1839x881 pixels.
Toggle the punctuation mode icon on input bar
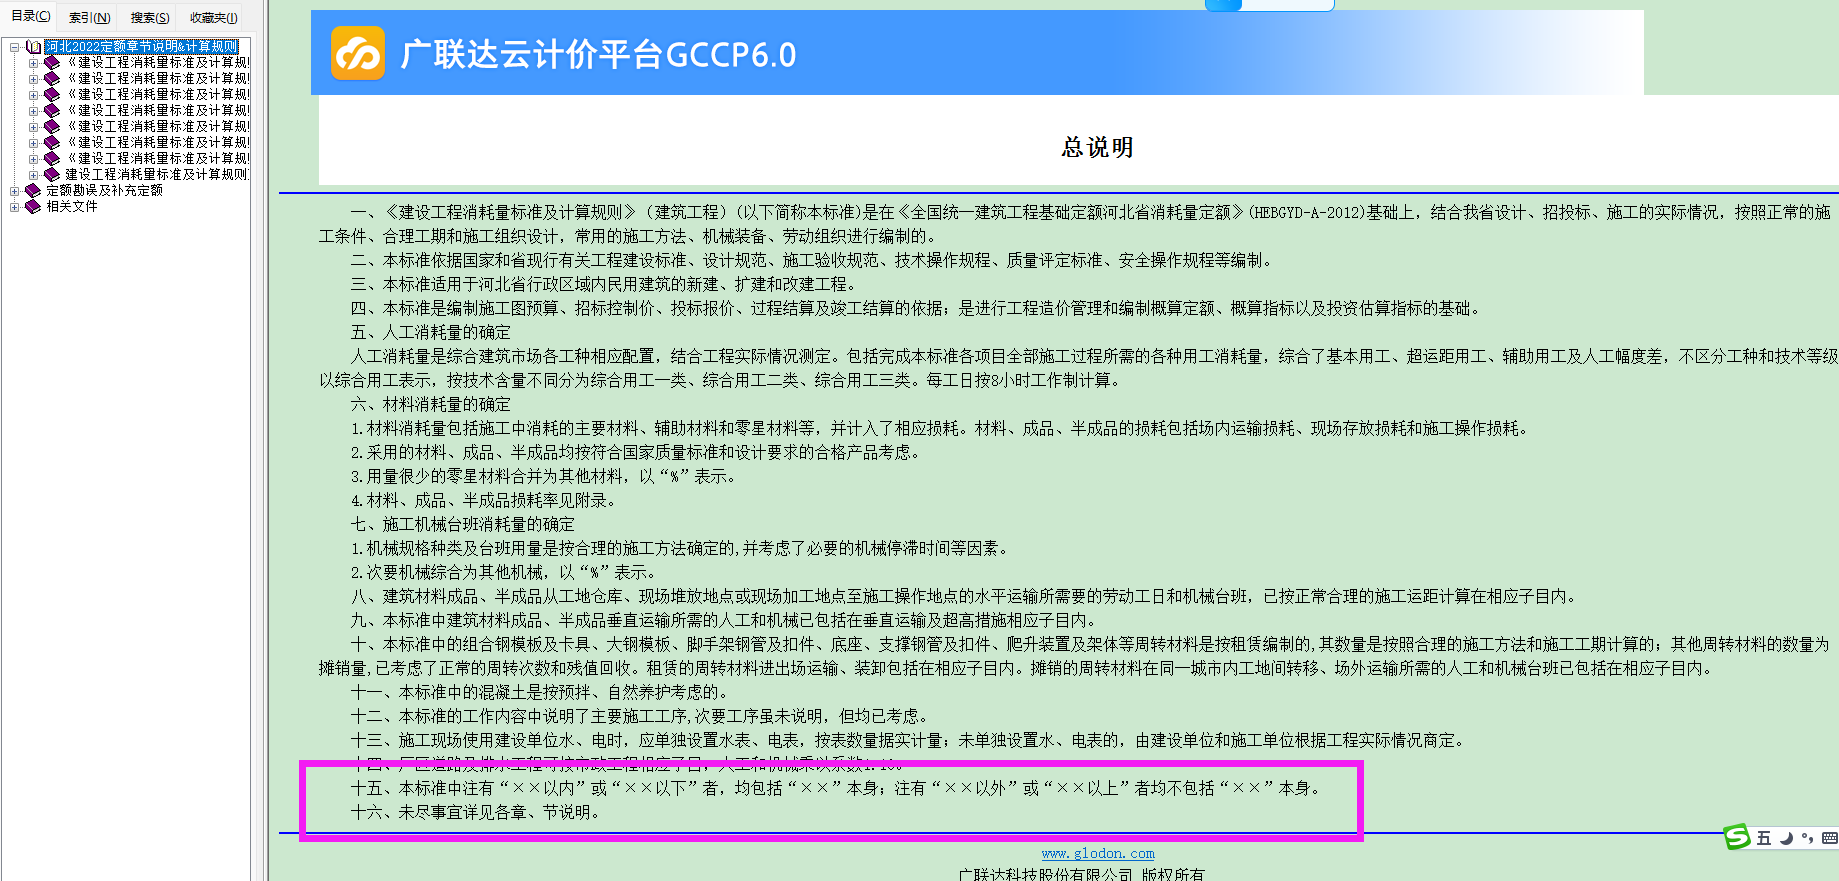pos(1807,838)
